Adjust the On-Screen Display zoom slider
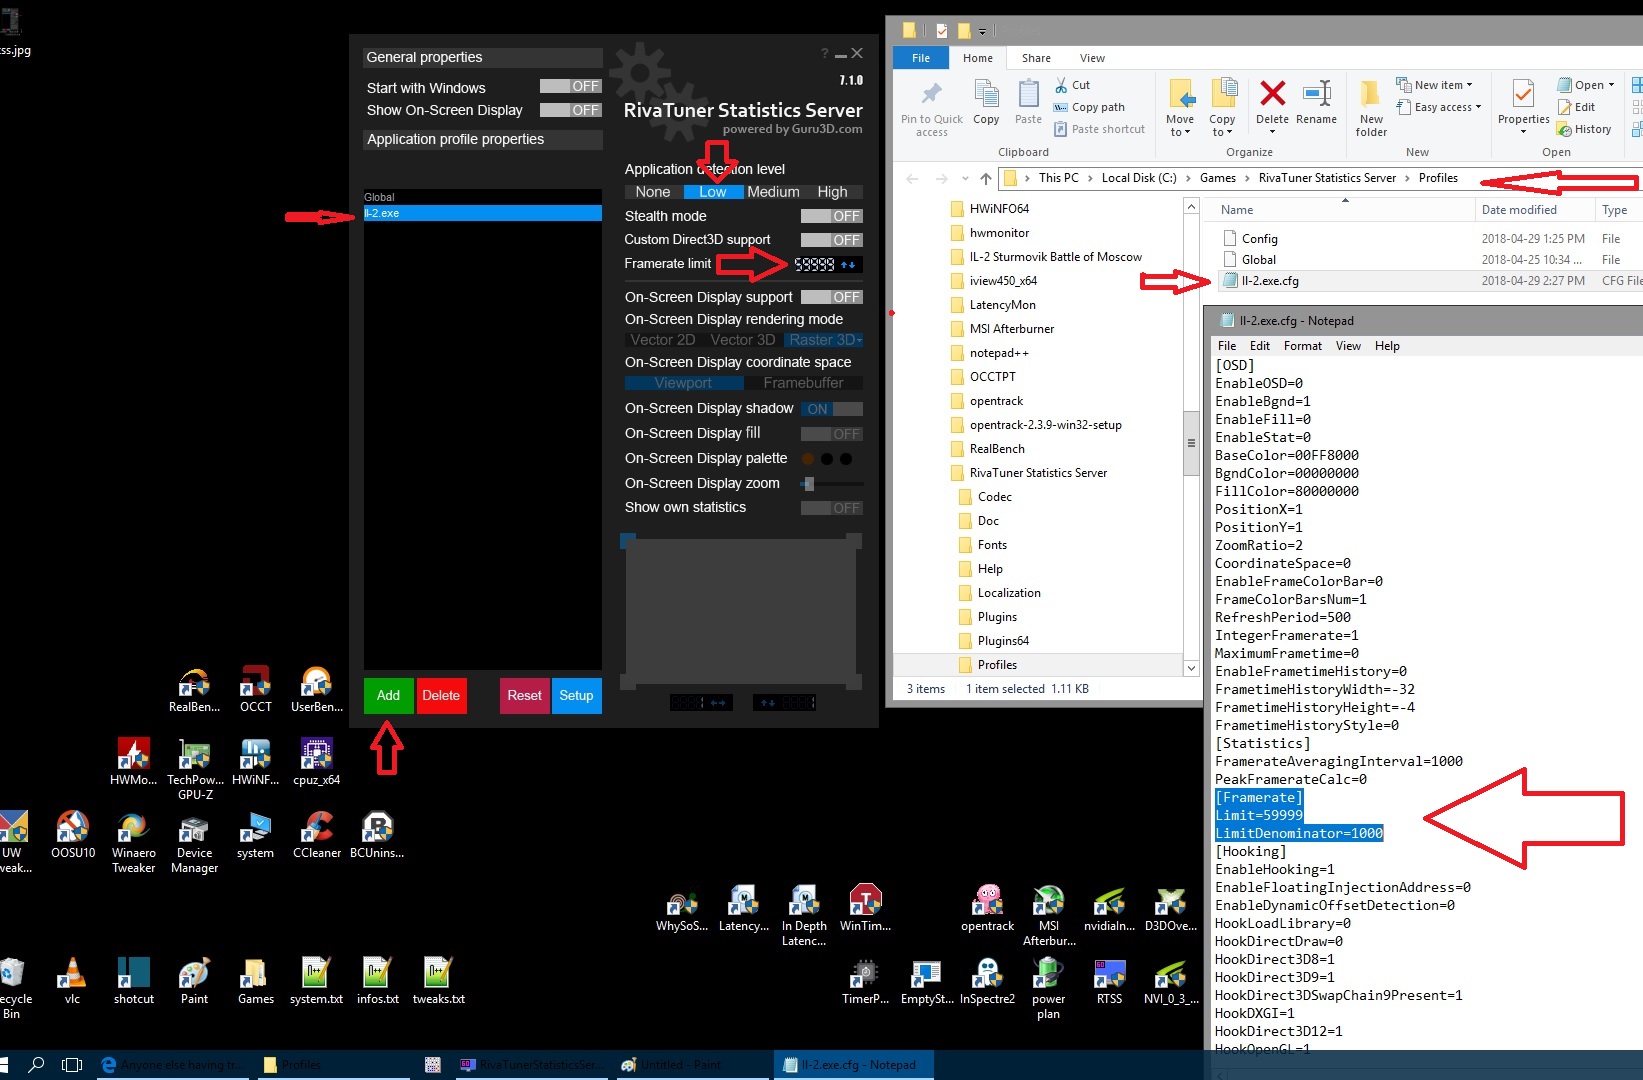This screenshot has height=1080, width=1643. (809, 484)
